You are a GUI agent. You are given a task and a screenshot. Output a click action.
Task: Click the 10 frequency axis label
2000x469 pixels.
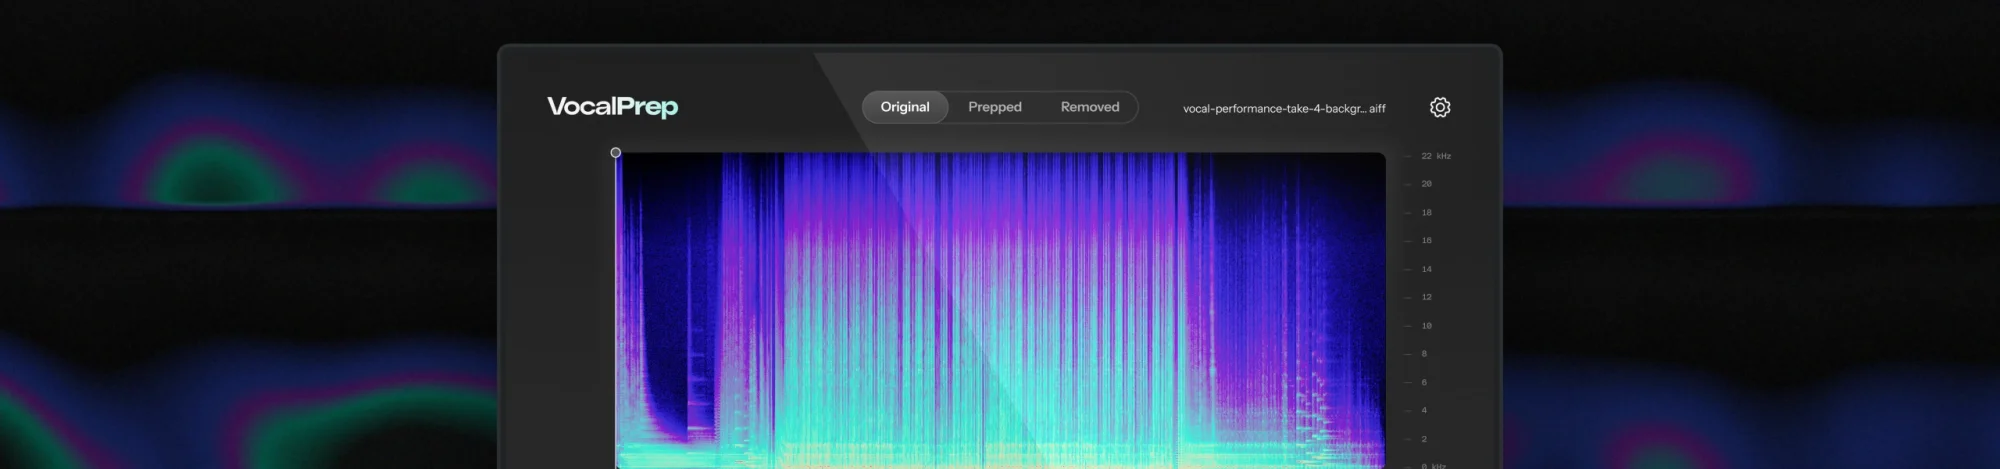coord(1426,326)
